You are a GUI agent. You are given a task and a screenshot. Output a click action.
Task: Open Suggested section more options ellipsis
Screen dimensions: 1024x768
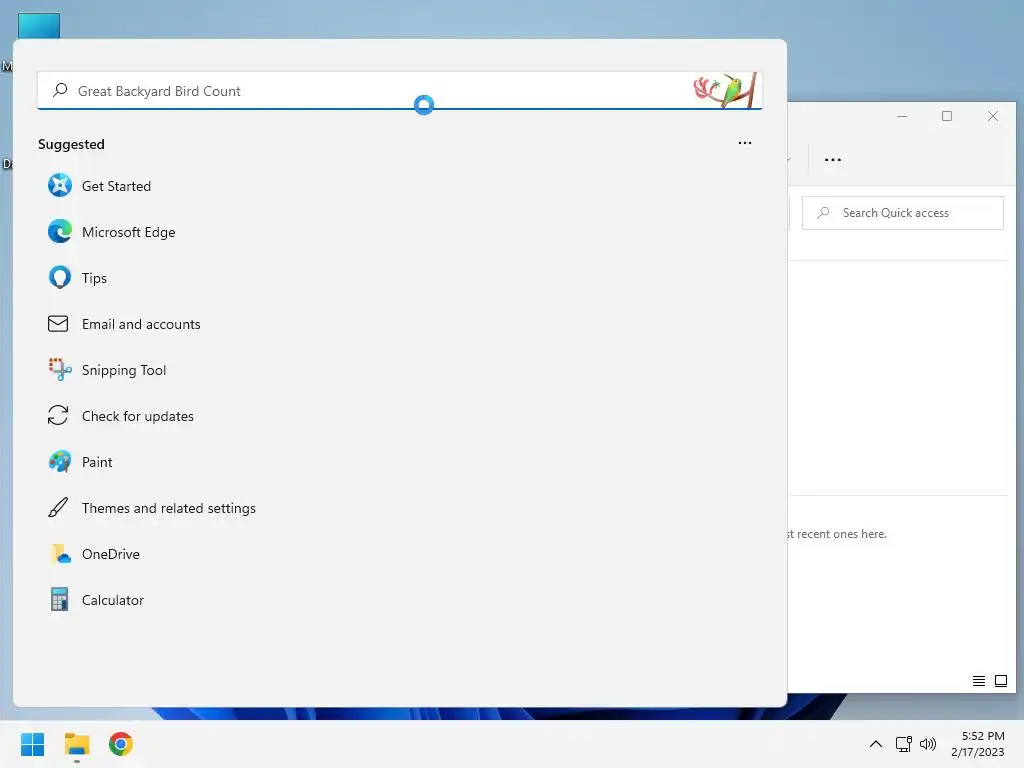coord(744,143)
